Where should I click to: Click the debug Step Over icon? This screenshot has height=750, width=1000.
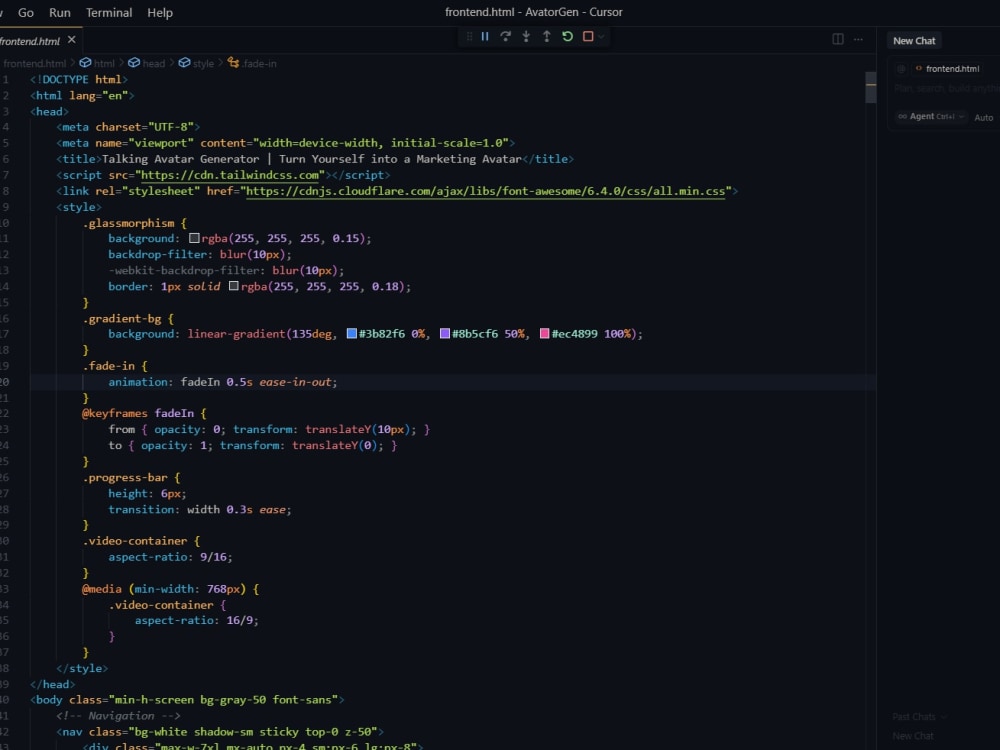505,36
